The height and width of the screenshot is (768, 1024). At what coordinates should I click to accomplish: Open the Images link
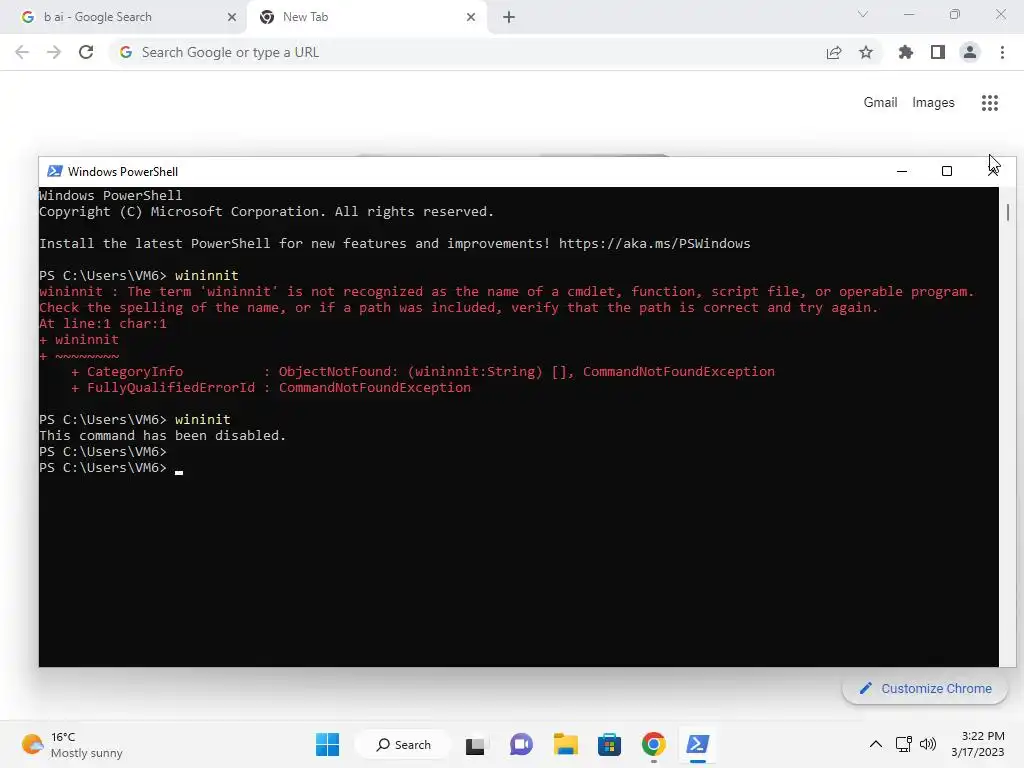pos(933,103)
